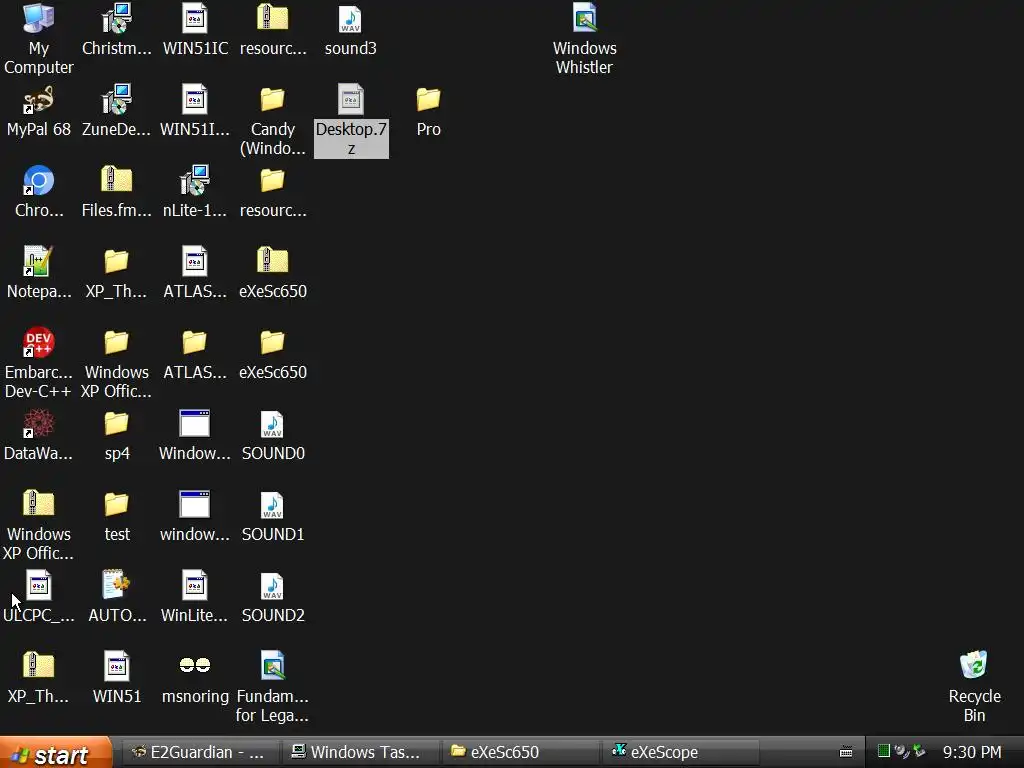Select the Windows Whistler document icon
This screenshot has width=1024, height=768.
[584, 19]
